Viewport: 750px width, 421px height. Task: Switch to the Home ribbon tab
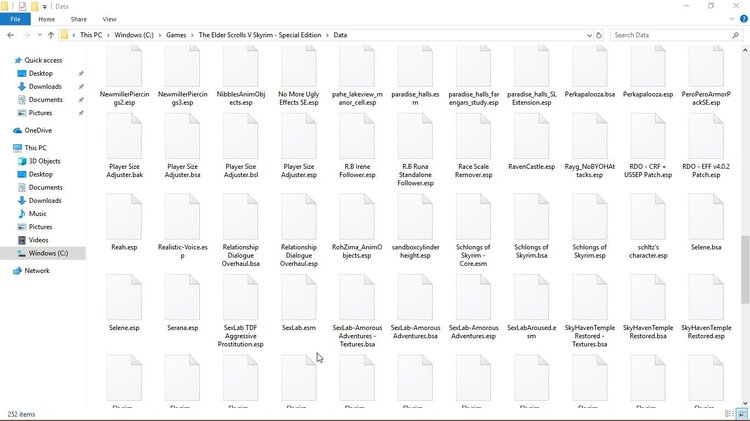[x=46, y=19]
